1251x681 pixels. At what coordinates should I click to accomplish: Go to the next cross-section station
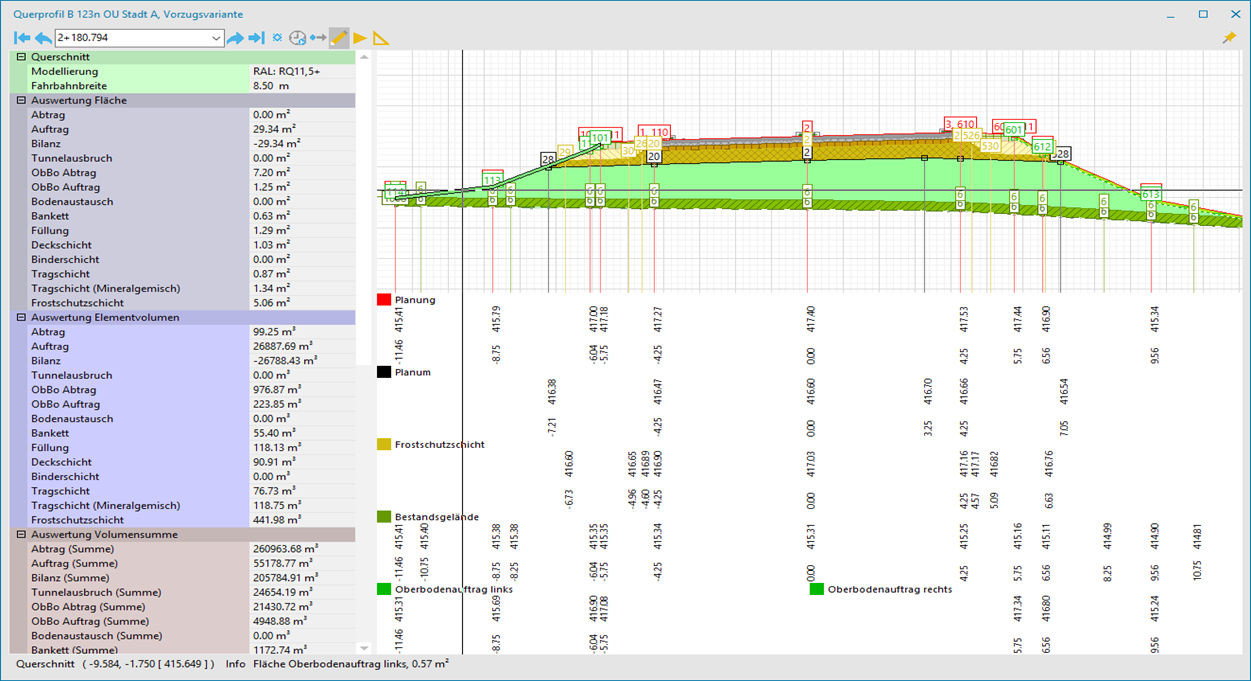tap(235, 38)
